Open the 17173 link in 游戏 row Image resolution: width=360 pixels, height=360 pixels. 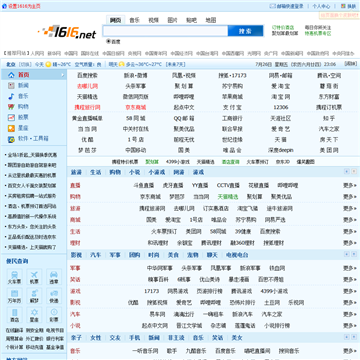[151, 291]
